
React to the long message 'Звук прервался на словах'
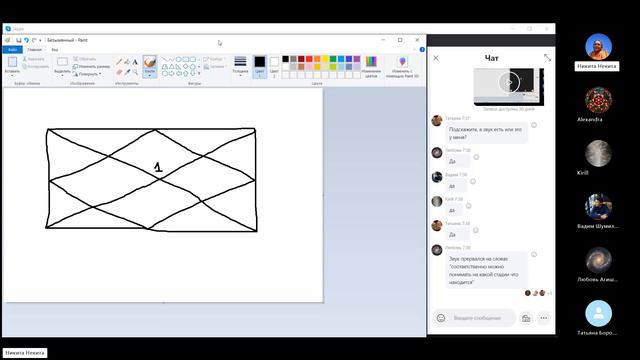pyautogui.click(x=534, y=254)
